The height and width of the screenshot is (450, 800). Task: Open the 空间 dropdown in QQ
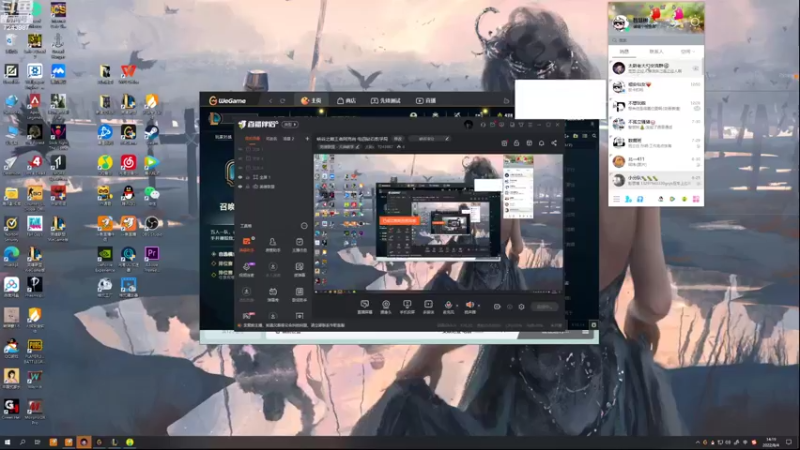(687, 52)
